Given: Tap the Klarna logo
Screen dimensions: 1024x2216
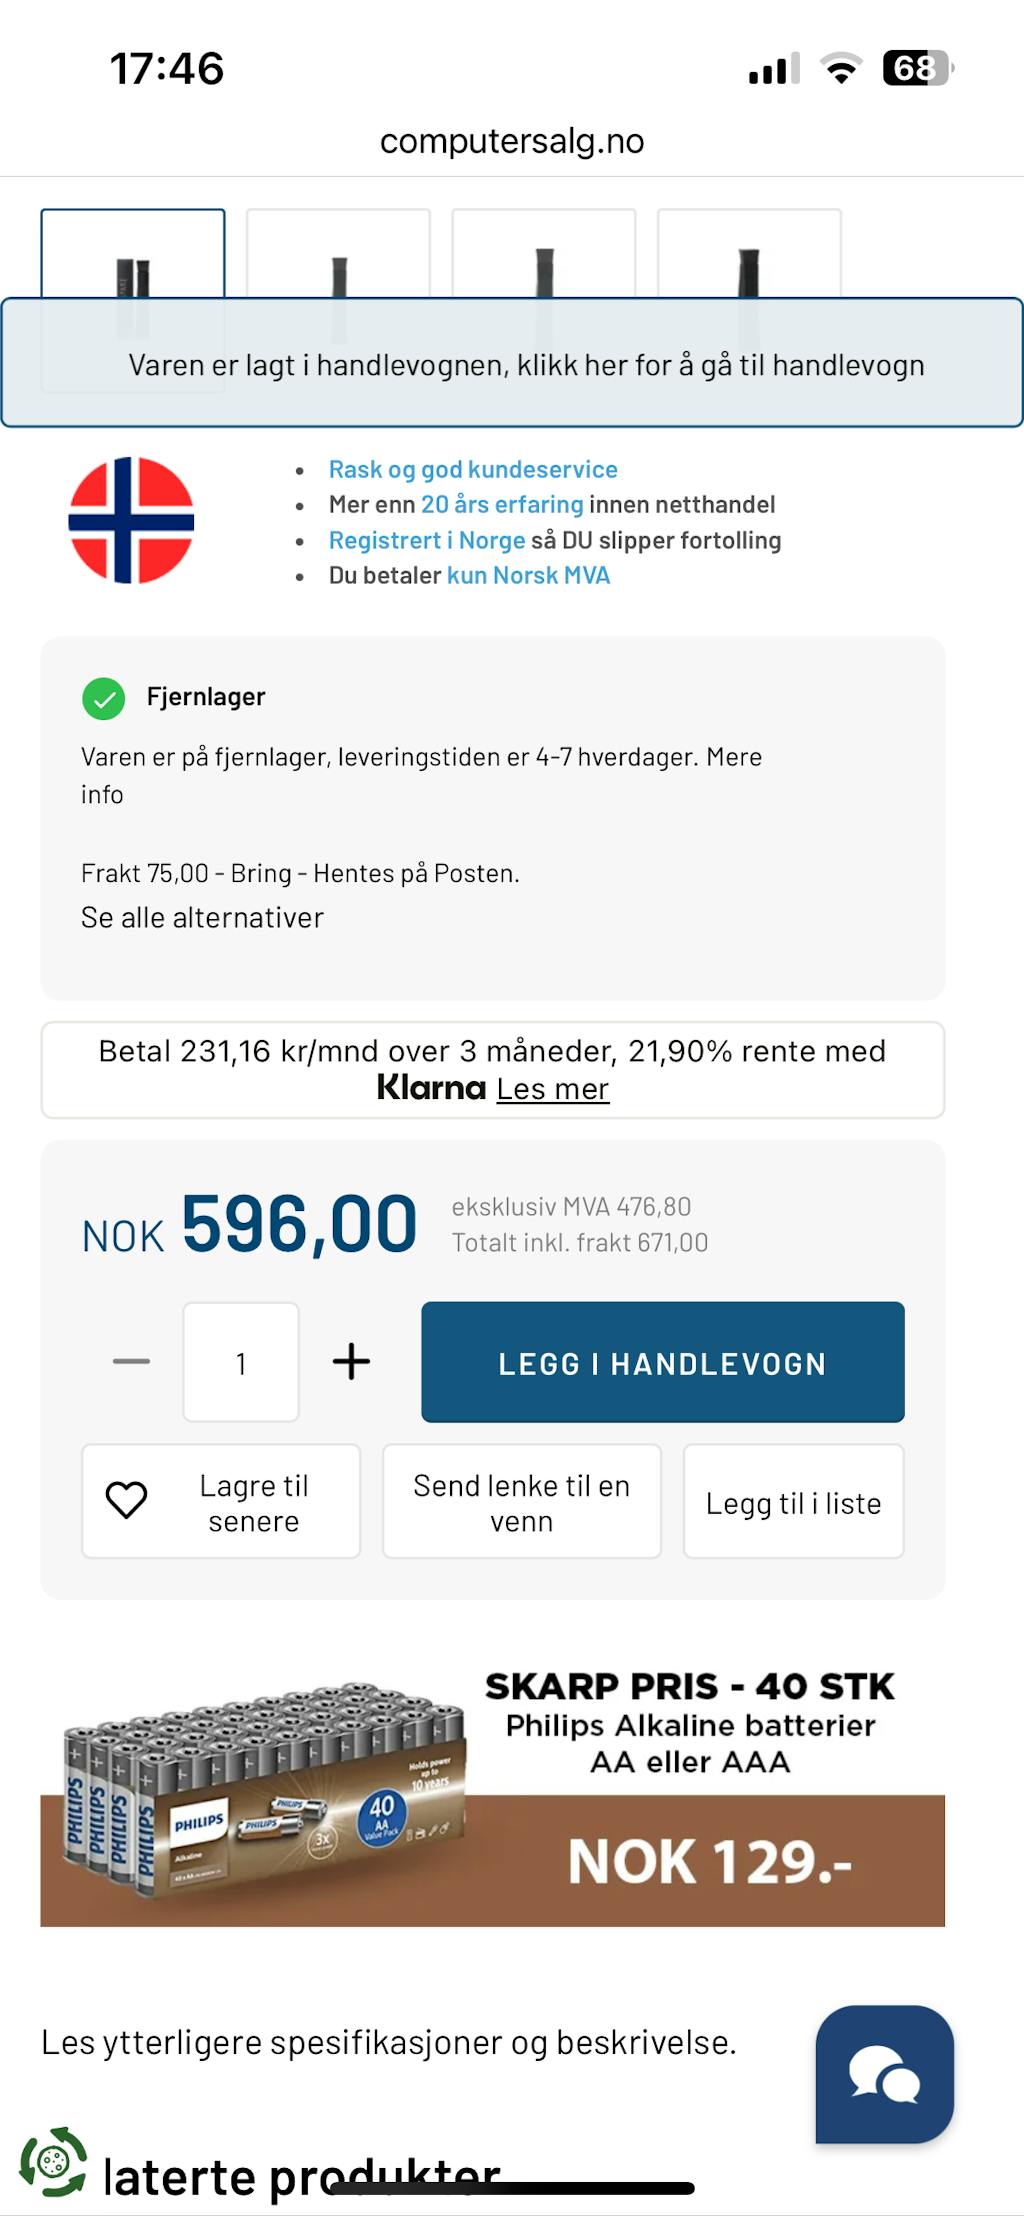Looking at the screenshot, I should coord(431,1088).
